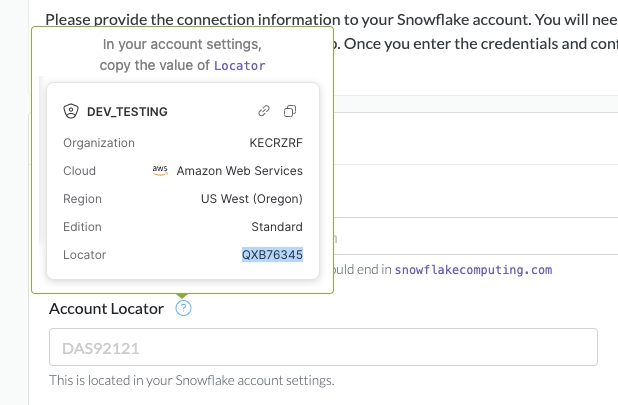Click the Locator row label in card

coord(84,255)
